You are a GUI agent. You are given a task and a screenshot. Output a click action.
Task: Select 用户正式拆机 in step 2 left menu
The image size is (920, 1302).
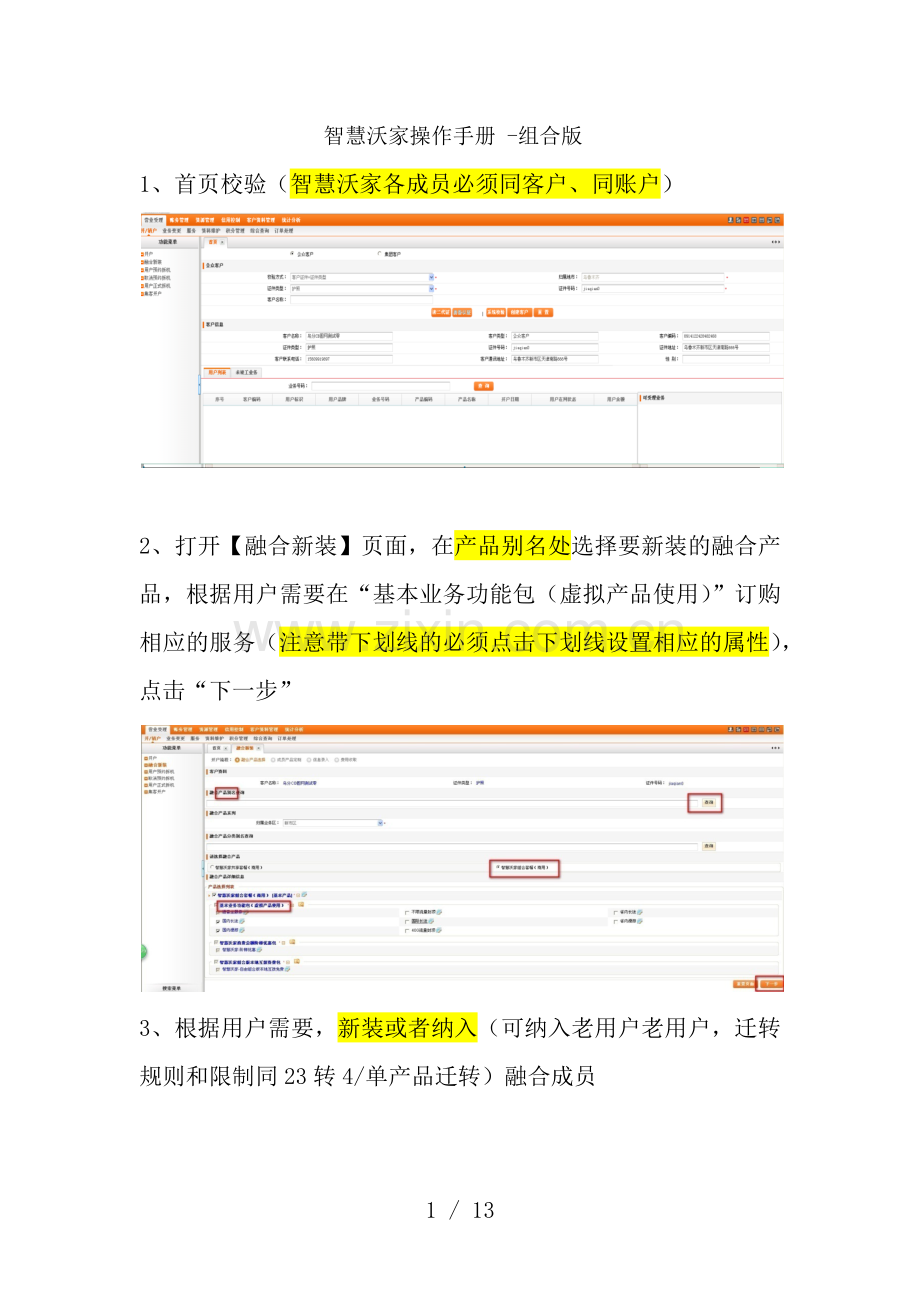pos(157,785)
